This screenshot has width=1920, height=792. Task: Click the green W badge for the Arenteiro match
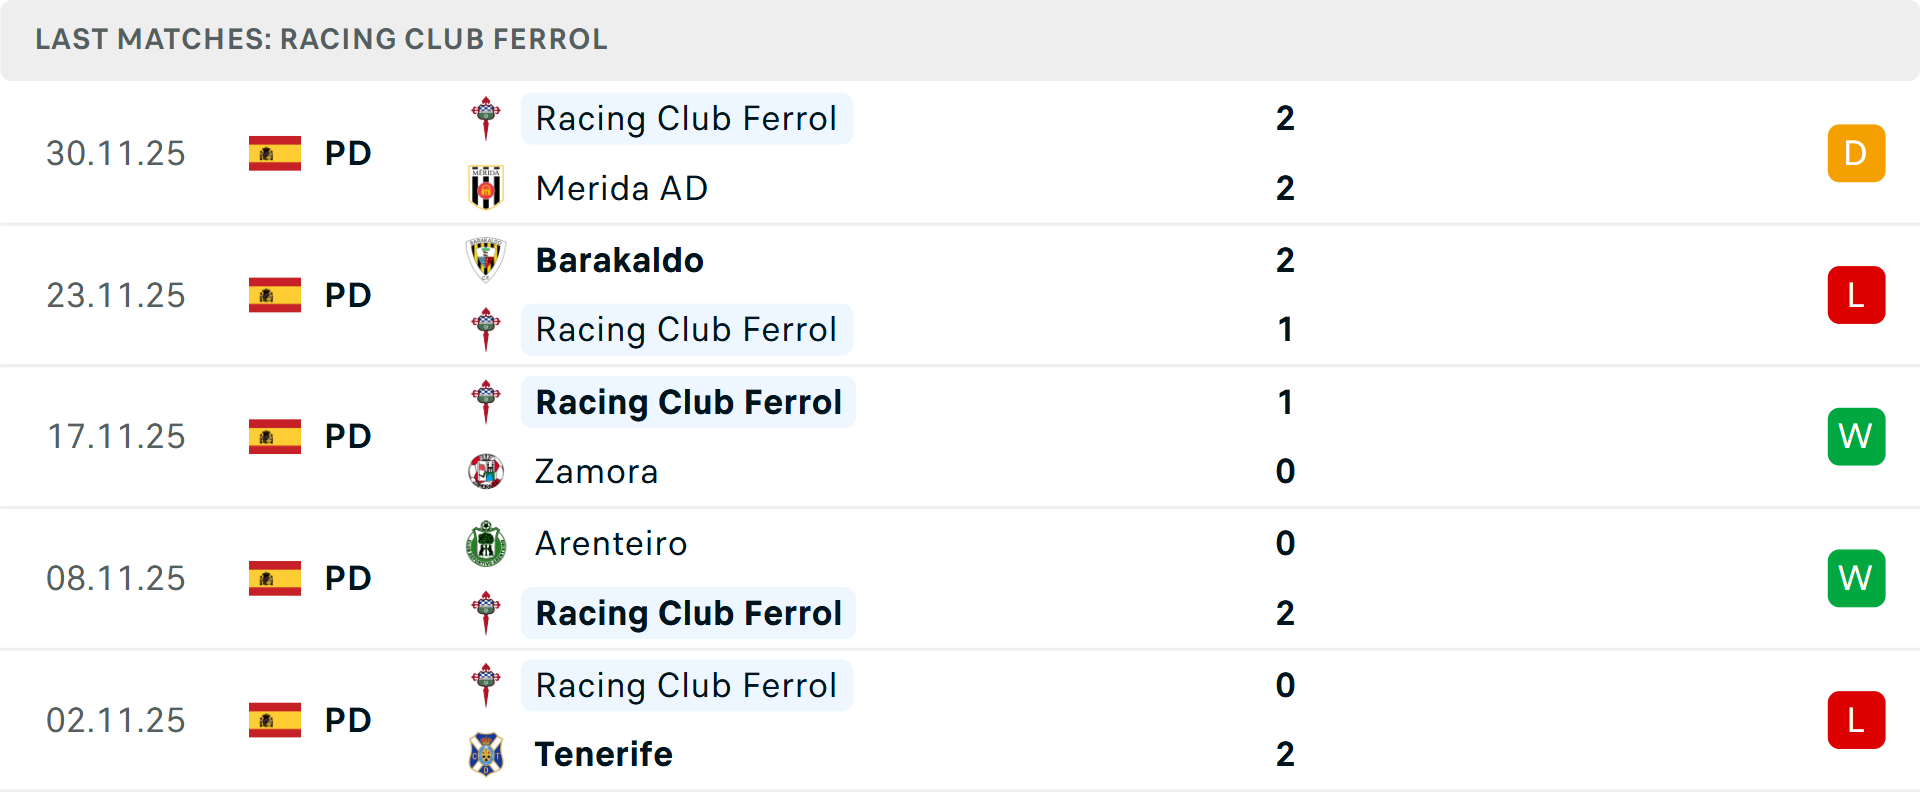(1856, 578)
